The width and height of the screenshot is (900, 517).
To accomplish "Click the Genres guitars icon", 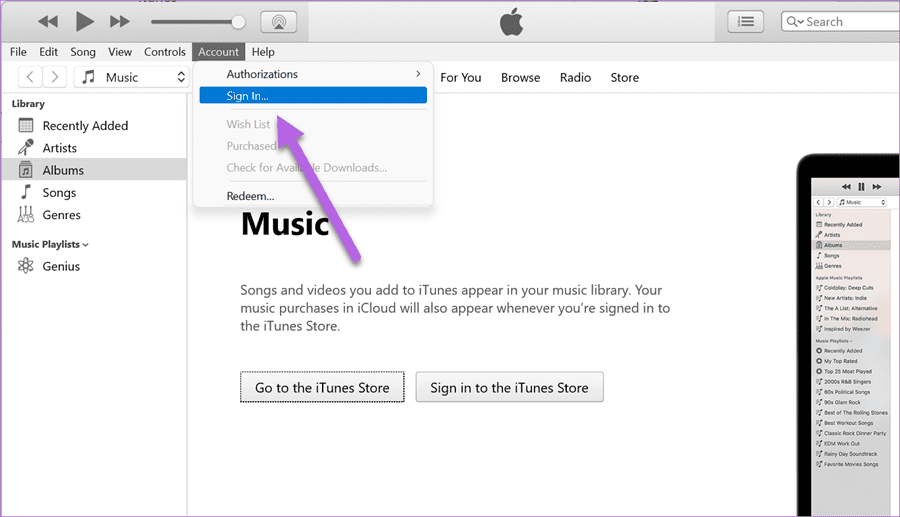I will click(26, 215).
